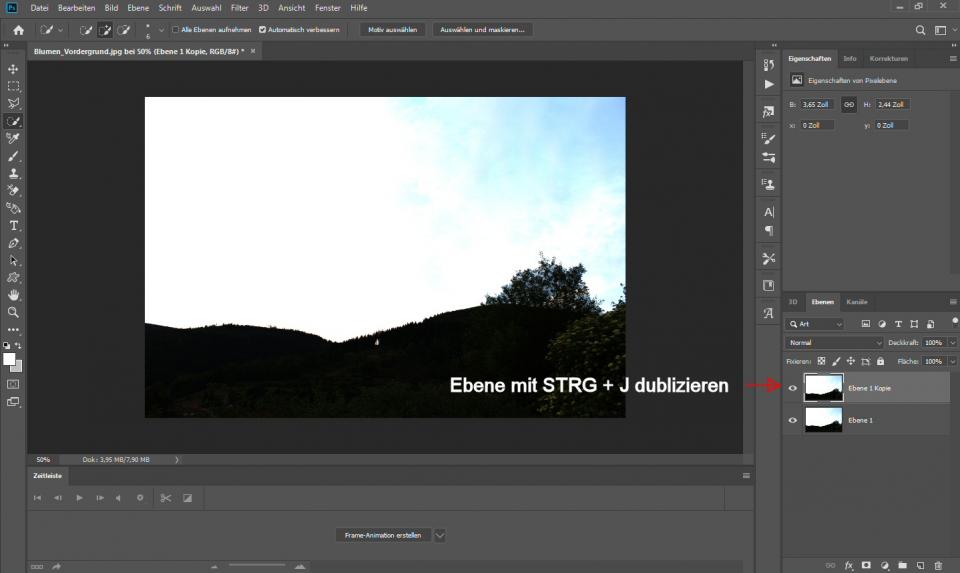960x573 pixels.
Task: Select the Move tool
Action: [14, 69]
